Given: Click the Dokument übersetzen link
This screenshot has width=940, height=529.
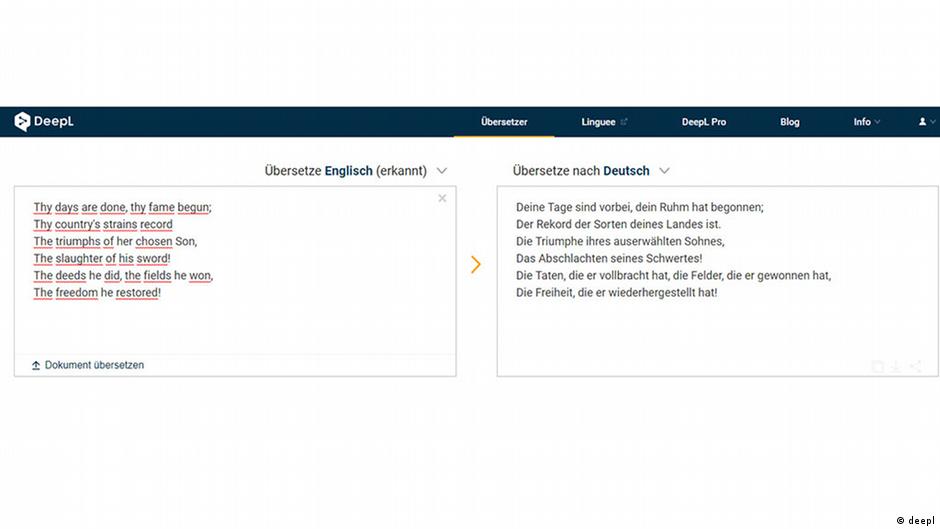Looking at the screenshot, I should (94, 366).
